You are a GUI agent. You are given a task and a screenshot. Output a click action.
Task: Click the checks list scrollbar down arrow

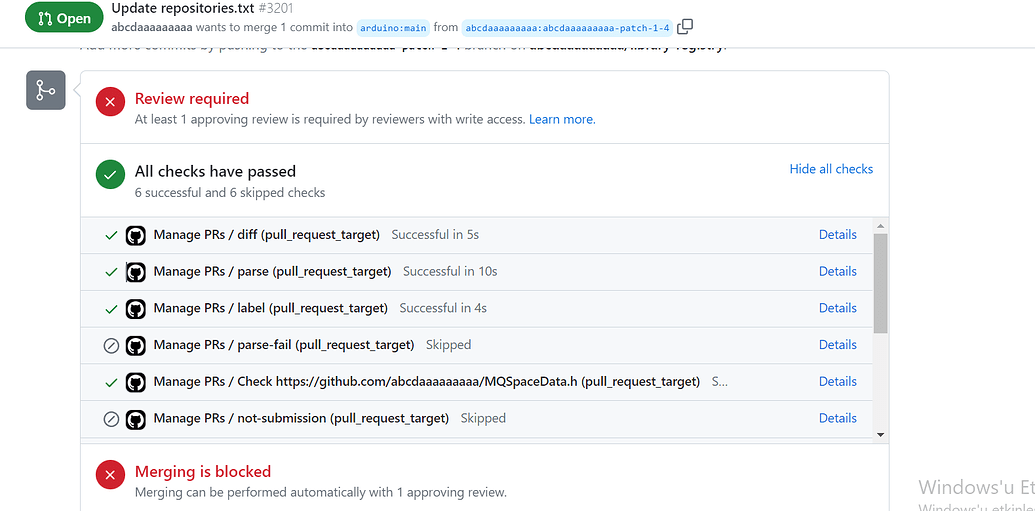tap(880, 434)
